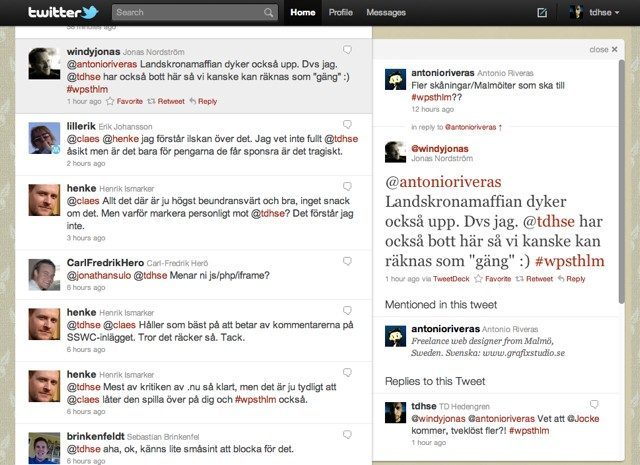This screenshot has width=640, height=465.
Task: Open the Profile tab
Action: (x=340, y=13)
